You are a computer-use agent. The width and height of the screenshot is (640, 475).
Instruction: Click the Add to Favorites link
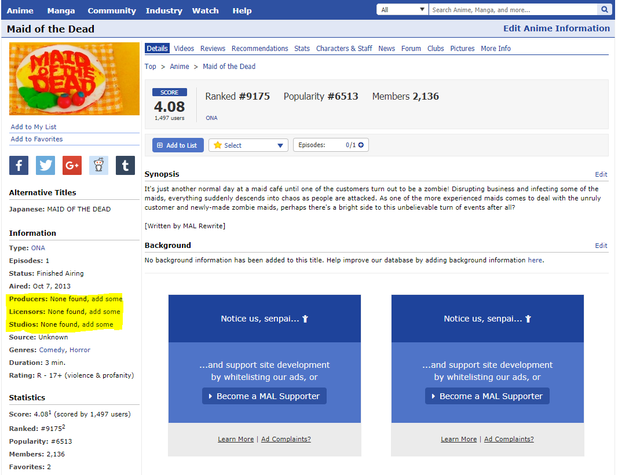tap(37, 139)
